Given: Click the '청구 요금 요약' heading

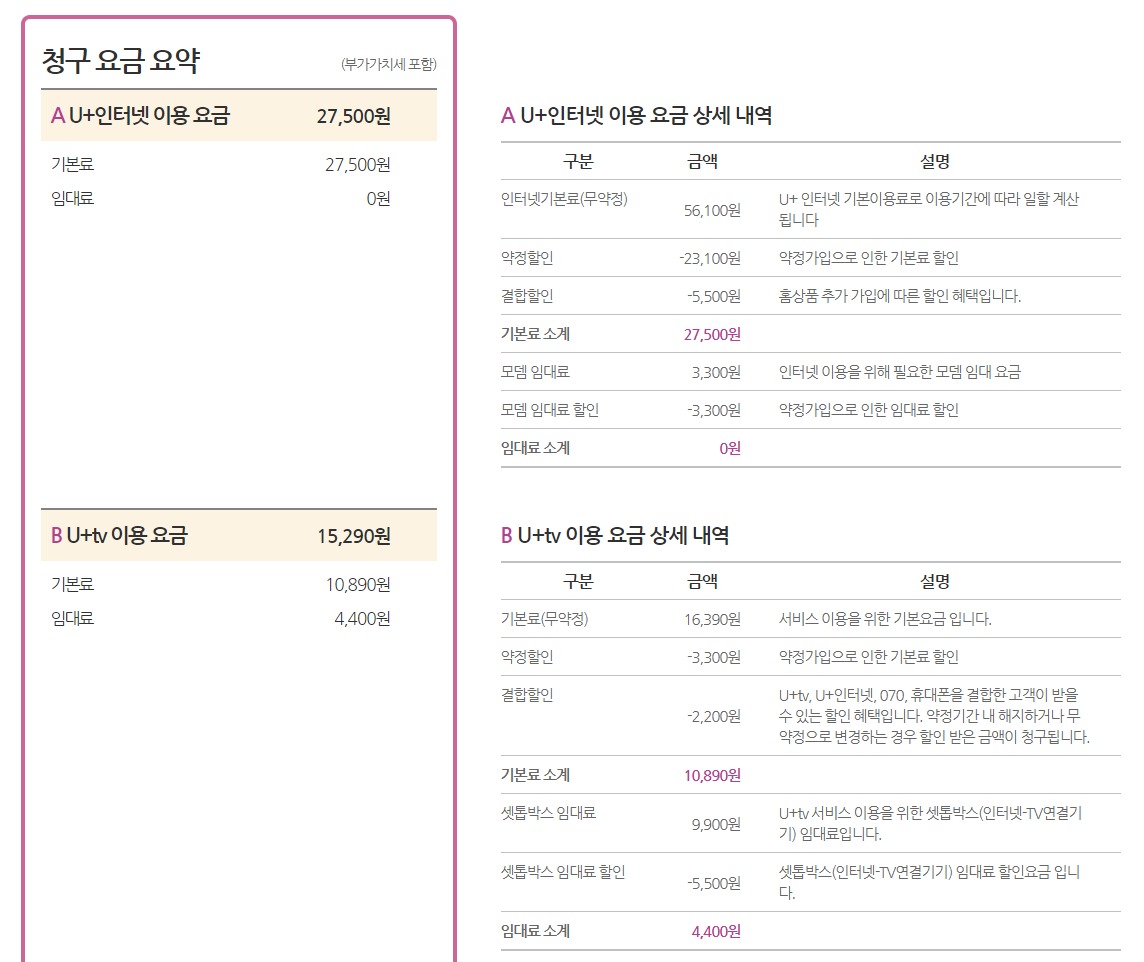Looking at the screenshot, I should tap(120, 61).
